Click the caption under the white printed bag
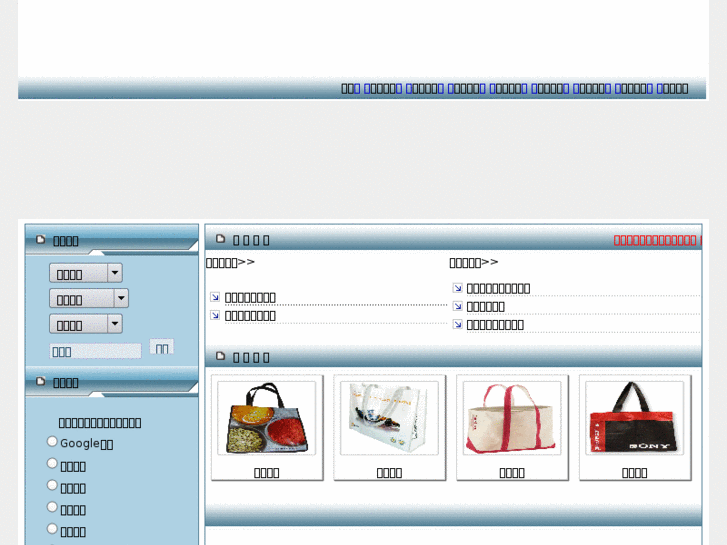 pyautogui.click(x=389, y=473)
